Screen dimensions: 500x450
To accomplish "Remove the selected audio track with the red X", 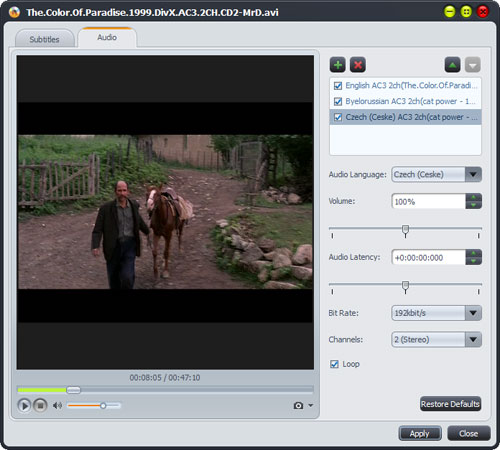I will [x=358, y=65].
